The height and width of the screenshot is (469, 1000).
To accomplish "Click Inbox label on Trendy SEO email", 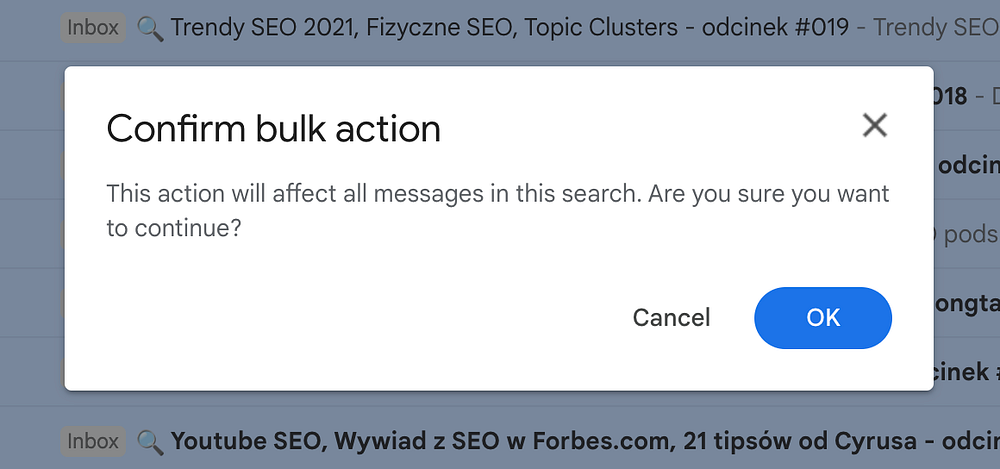I will pyautogui.click(x=93, y=27).
